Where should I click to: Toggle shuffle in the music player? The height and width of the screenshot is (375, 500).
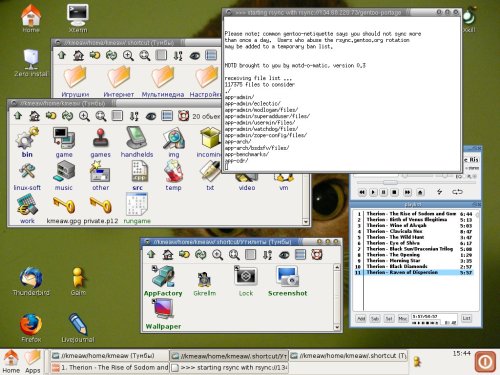coord(440,192)
